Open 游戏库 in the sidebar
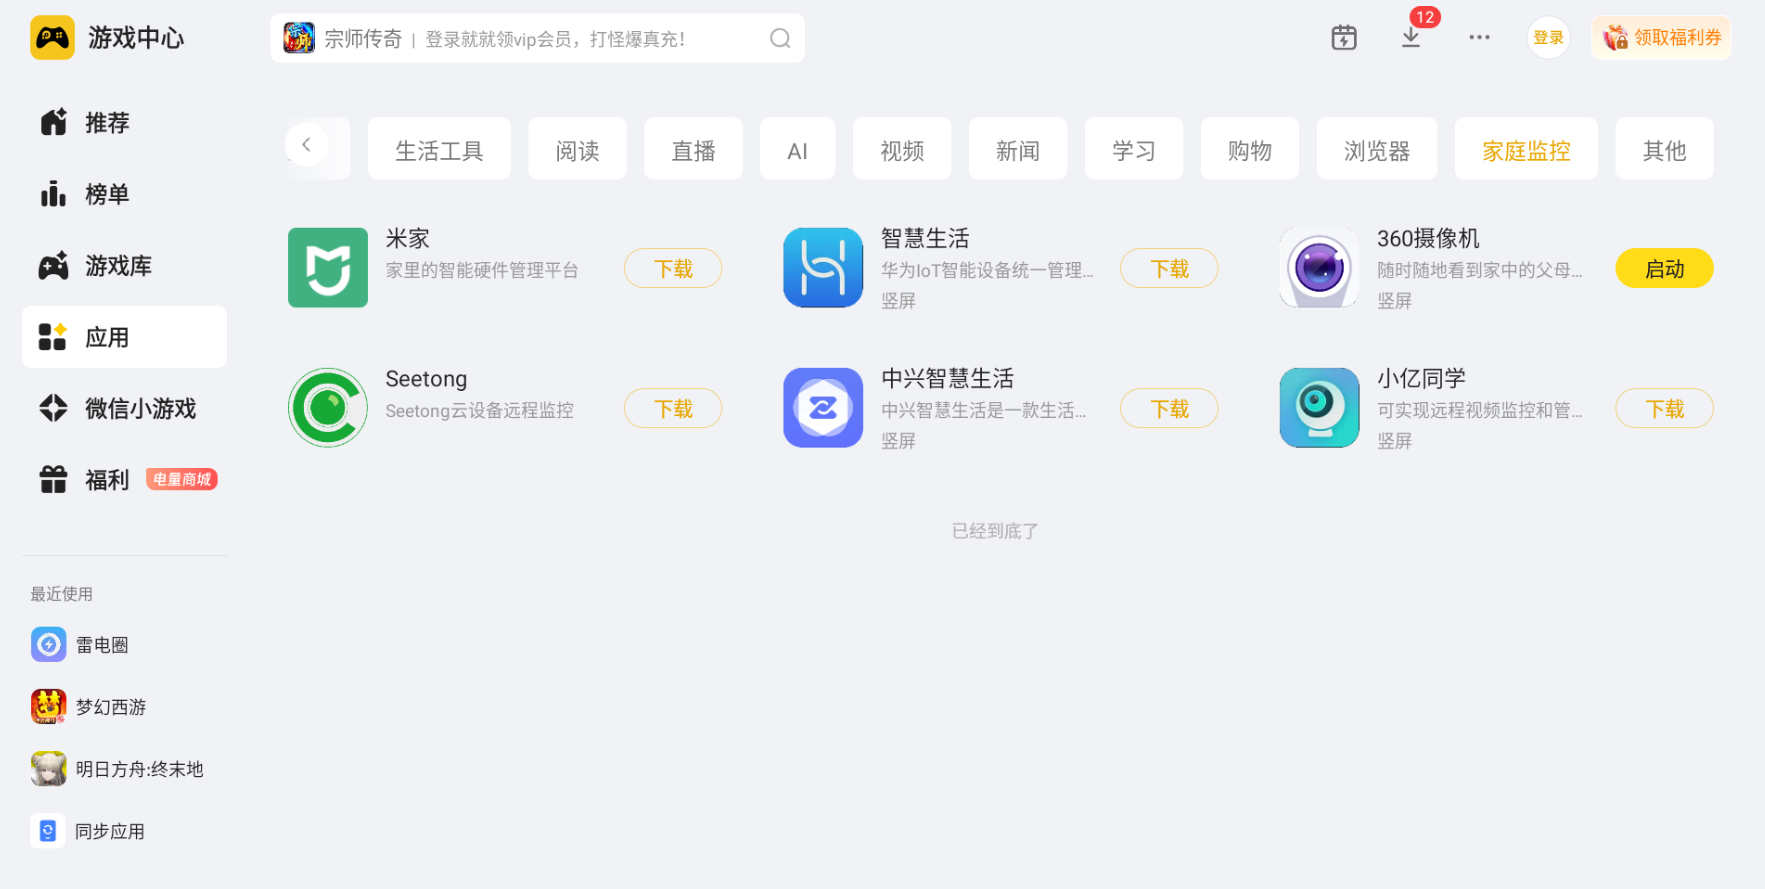Screen dimensions: 1765x889 coord(124,266)
